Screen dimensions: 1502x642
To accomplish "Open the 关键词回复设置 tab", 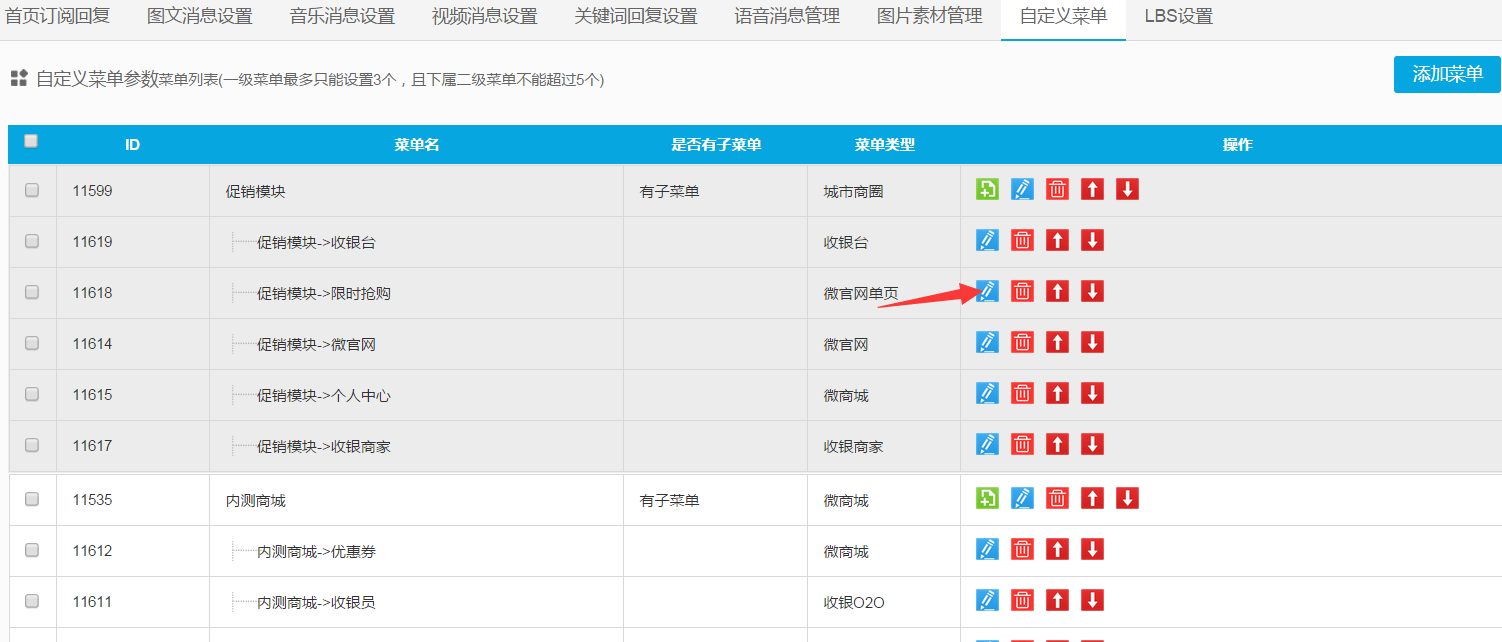I will (636, 17).
